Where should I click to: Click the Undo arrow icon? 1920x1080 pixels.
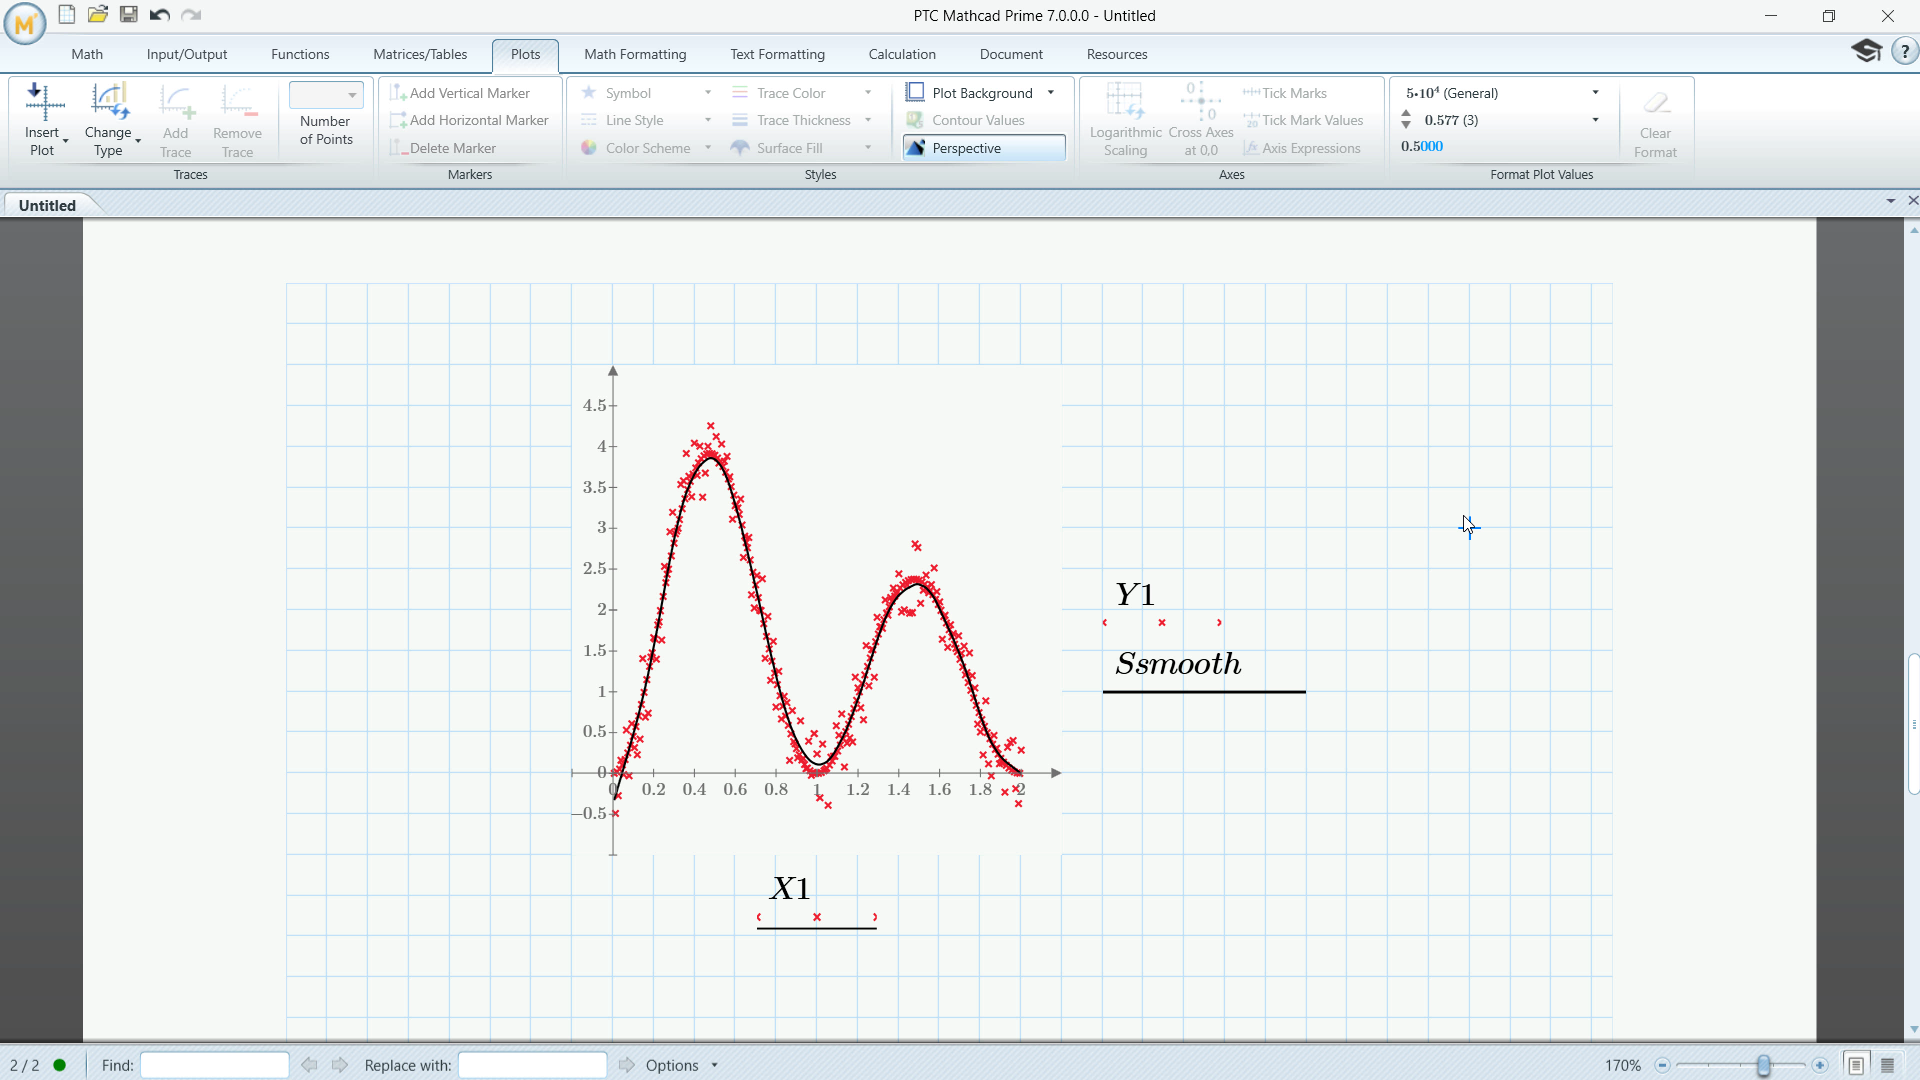160,14
